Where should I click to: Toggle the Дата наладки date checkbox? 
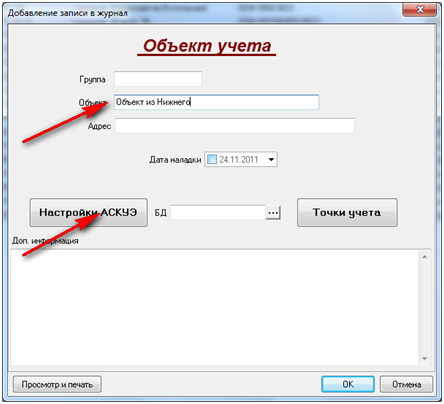point(212,159)
